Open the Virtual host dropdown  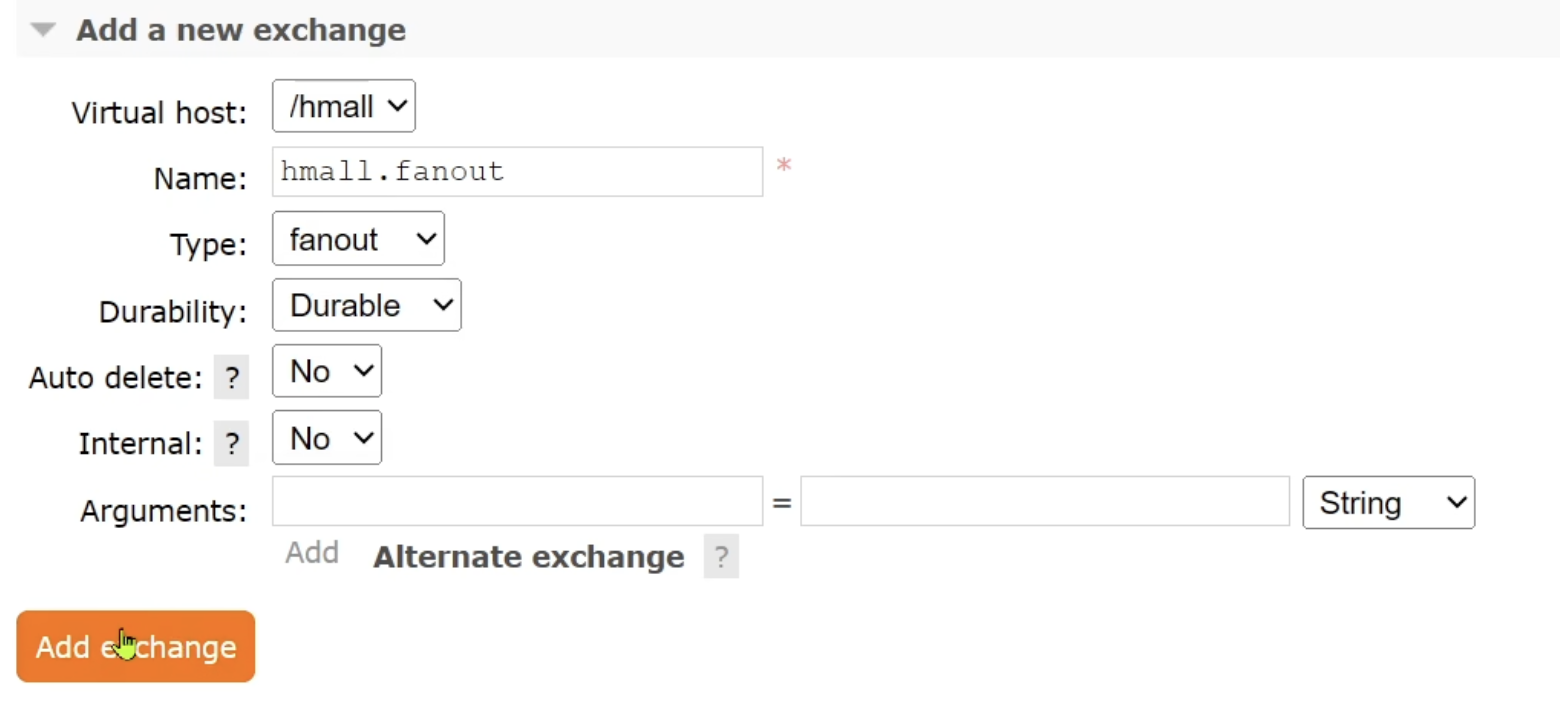(343, 106)
